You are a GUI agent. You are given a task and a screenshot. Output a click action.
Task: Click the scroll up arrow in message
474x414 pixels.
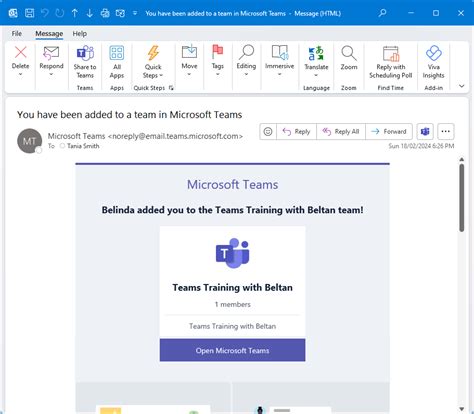point(462,159)
